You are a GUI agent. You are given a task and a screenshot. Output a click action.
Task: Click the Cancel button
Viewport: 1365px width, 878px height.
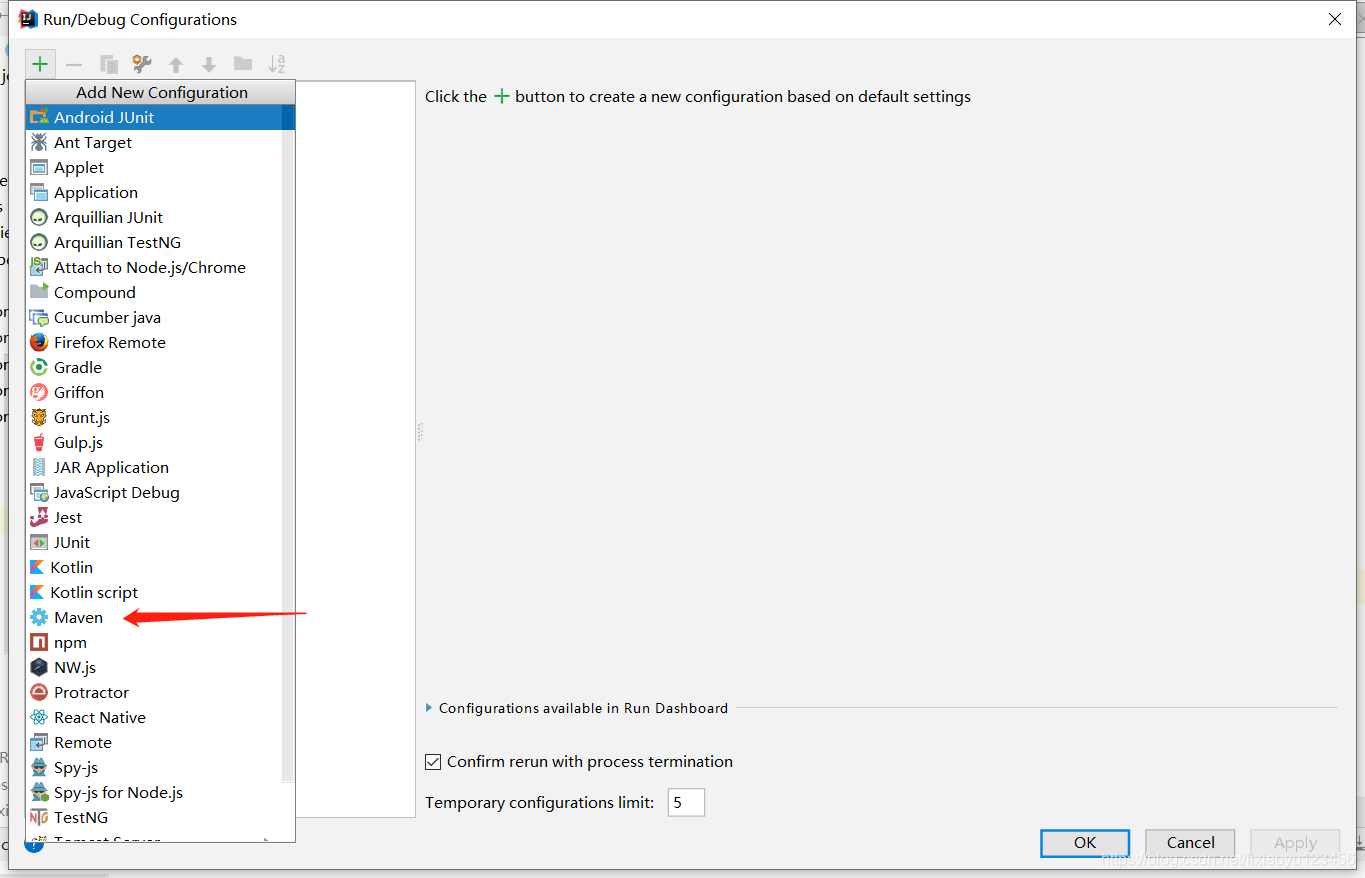click(1190, 843)
